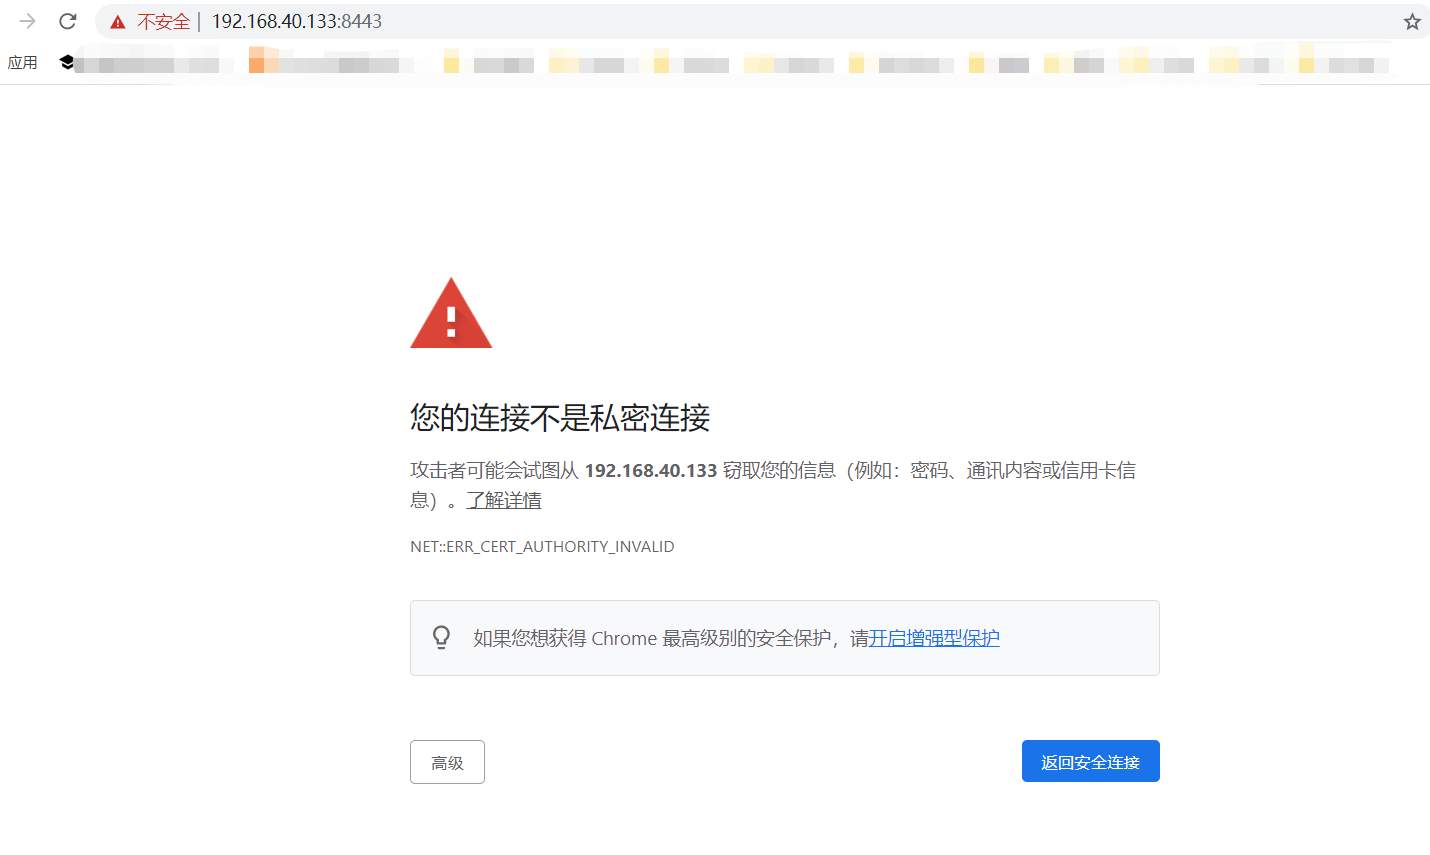Click the red warning icon in address bar
Viewport: 1430px width, 855px height.
click(118, 22)
